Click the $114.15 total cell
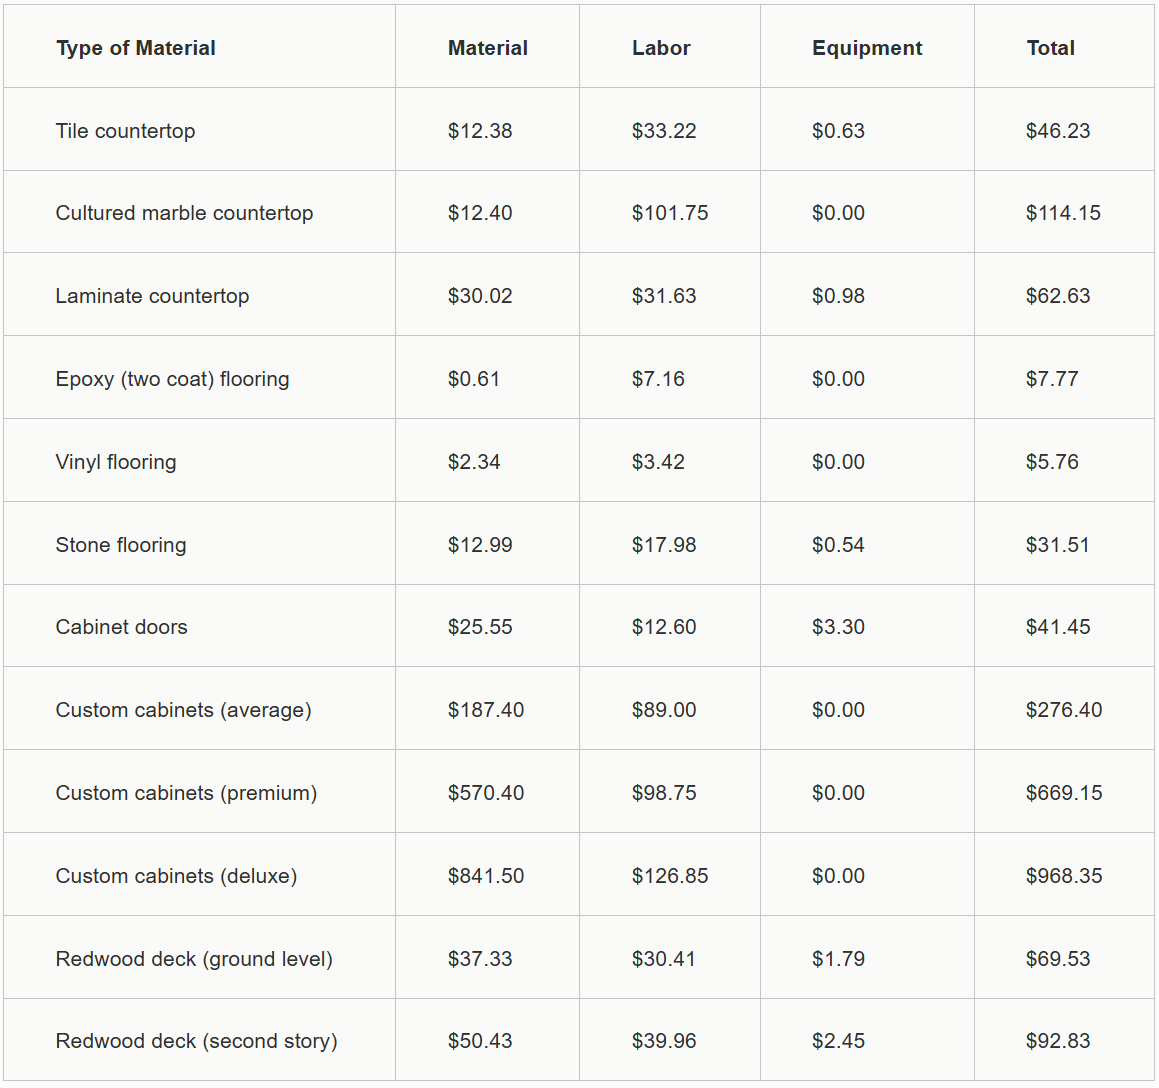1159x1088 pixels. [1063, 213]
